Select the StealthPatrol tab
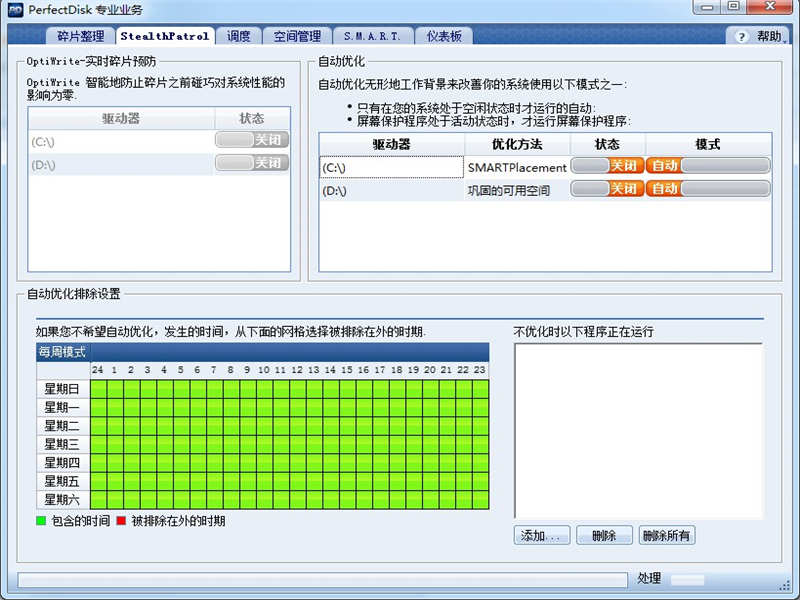This screenshot has width=800, height=600. click(x=164, y=36)
